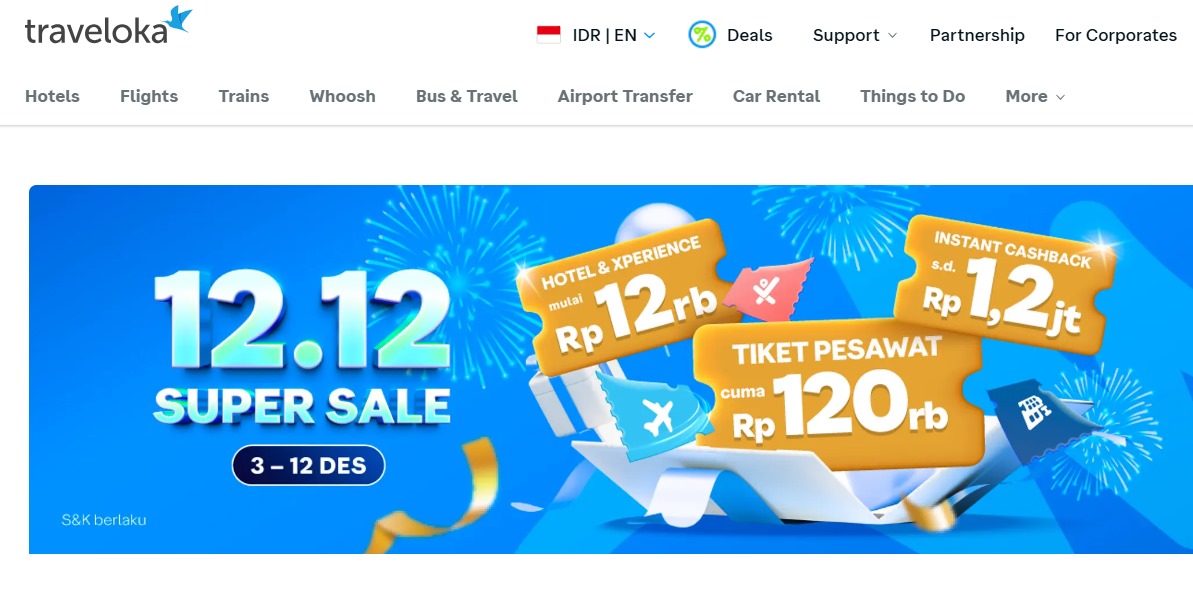Expand the Support menu chevron
The height and width of the screenshot is (606, 1193).
pos(892,35)
